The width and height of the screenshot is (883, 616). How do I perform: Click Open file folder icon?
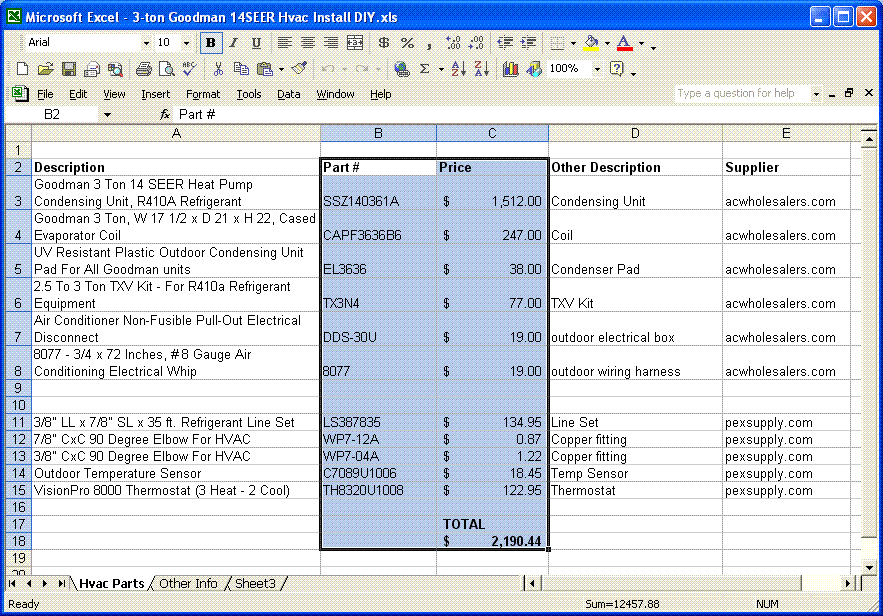pyautogui.click(x=45, y=69)
